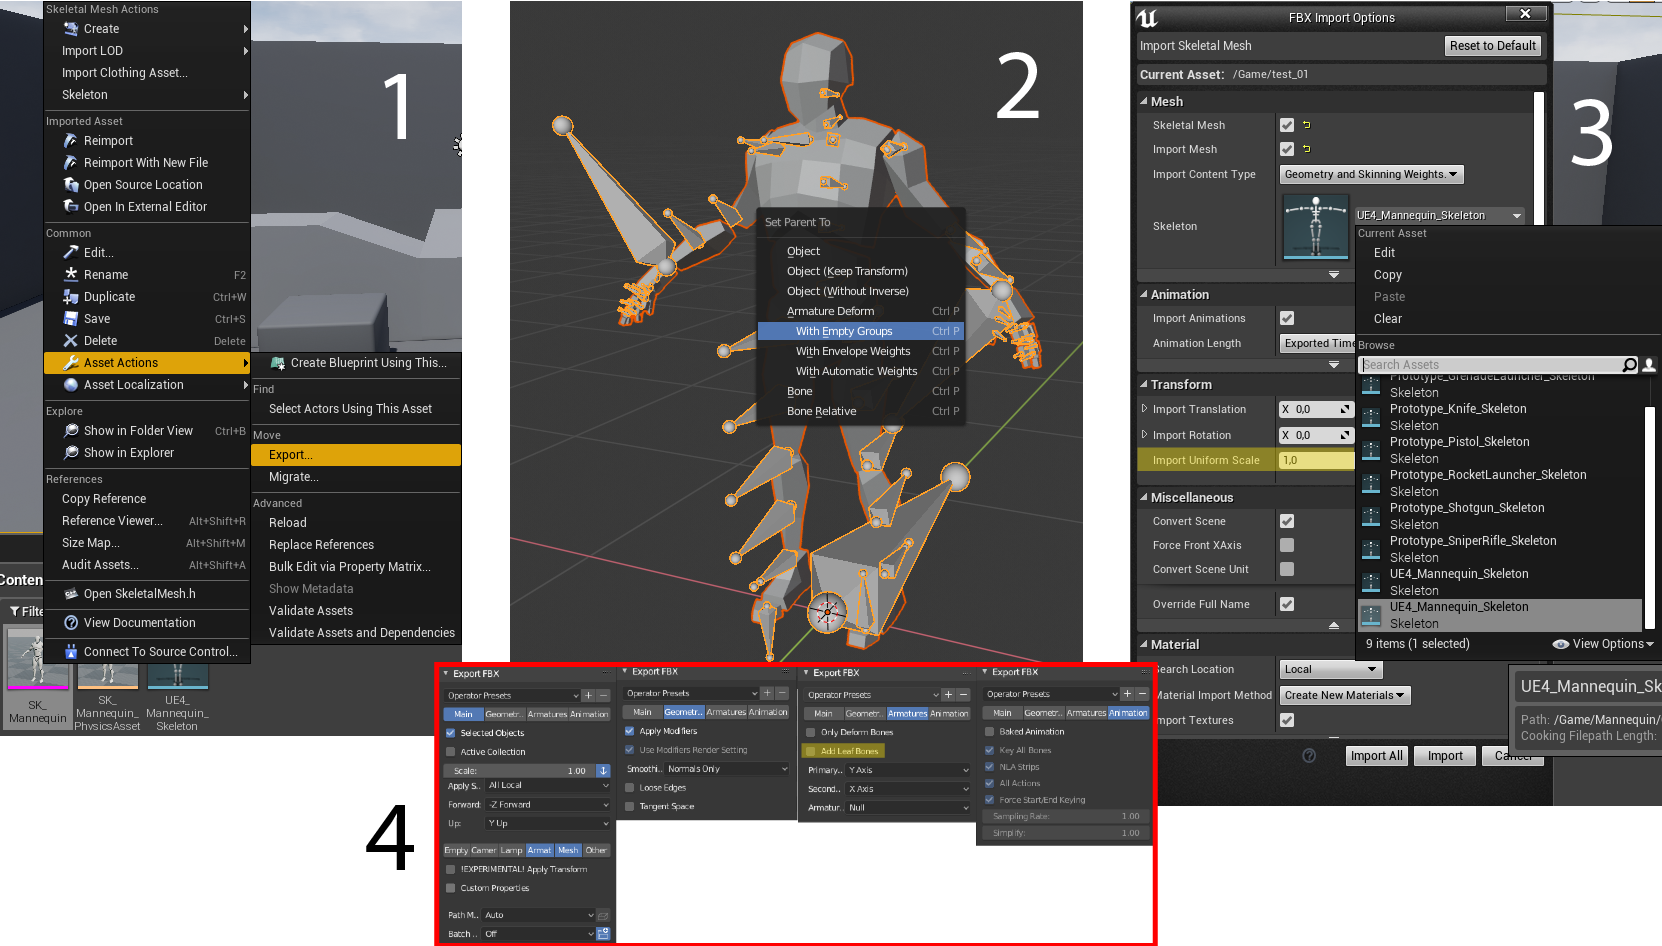The height and width of the screenshot is (946, 1662).
Task: Click the Import button
Action: pyautogui.click(x=1445, y=756)
